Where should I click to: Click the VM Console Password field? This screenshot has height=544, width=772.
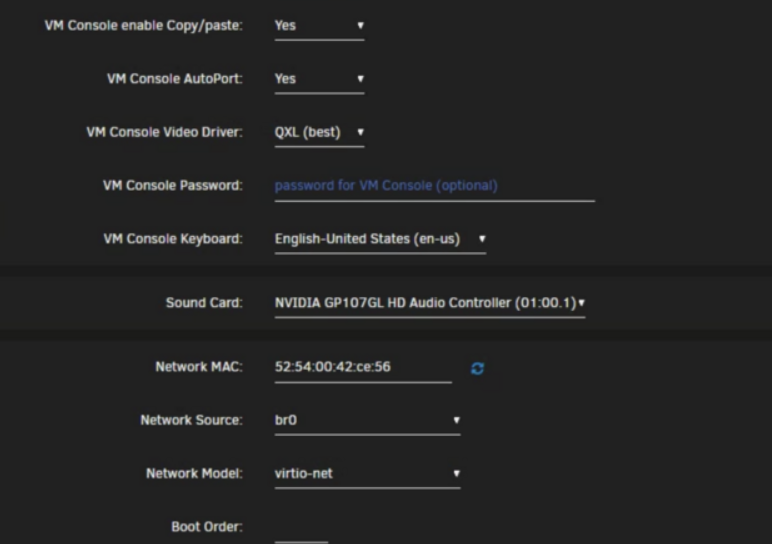point(435,186)
